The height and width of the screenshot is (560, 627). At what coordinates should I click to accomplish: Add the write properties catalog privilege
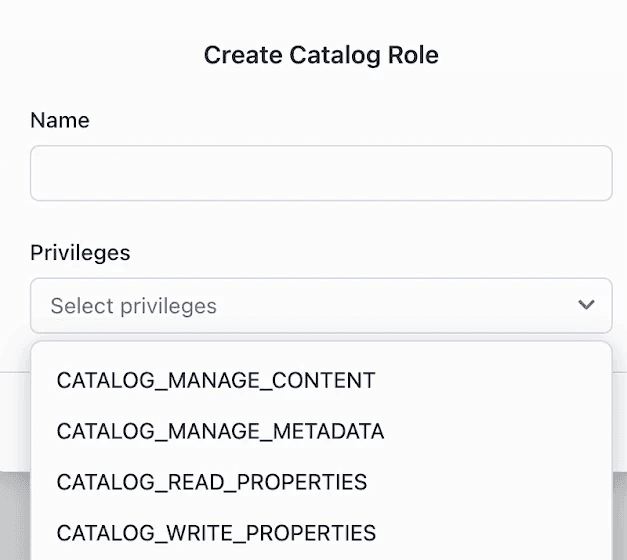[216, 532]
